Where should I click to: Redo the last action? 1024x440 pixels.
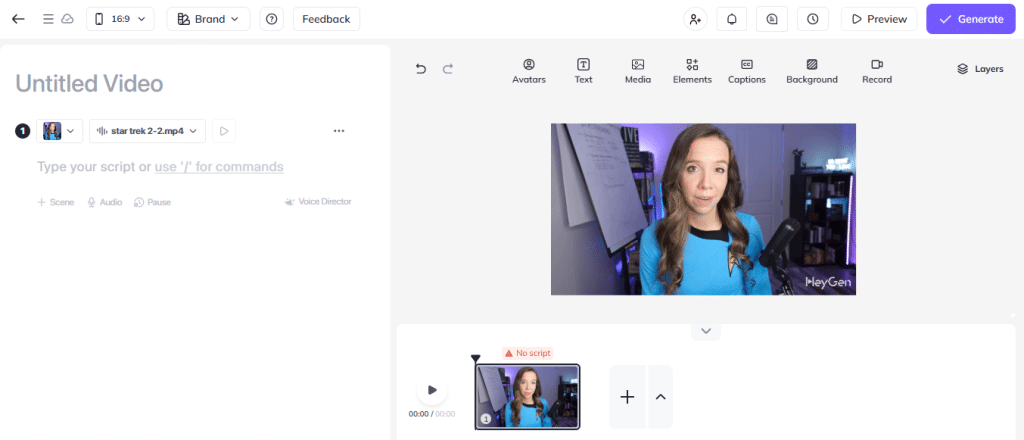pos(448,69)
